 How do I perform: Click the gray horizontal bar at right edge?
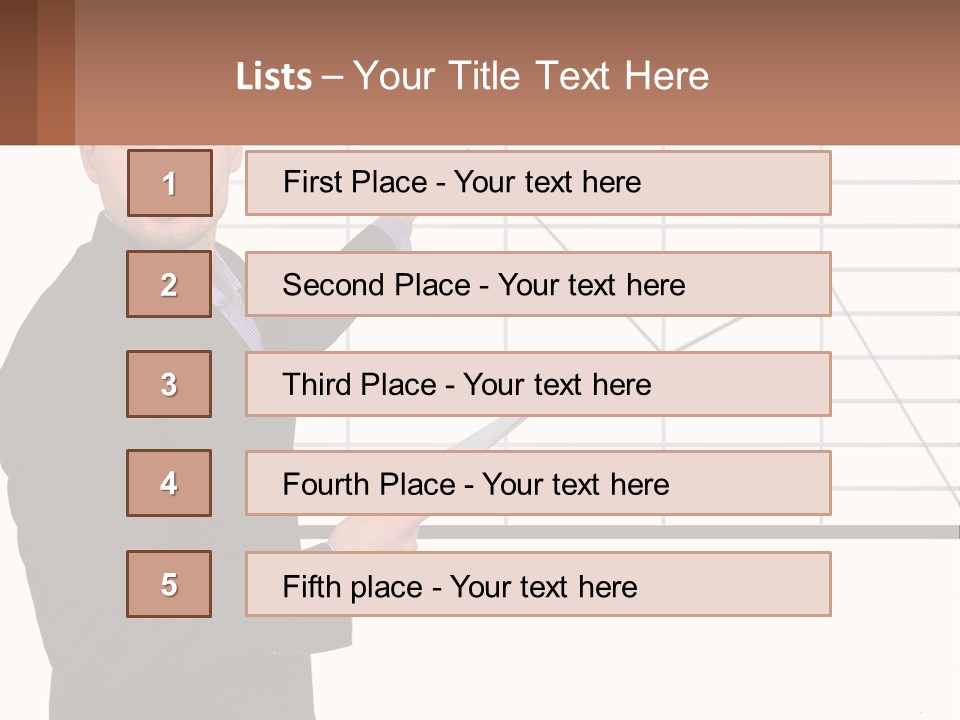pyautogui.click(x=900, y=532)
